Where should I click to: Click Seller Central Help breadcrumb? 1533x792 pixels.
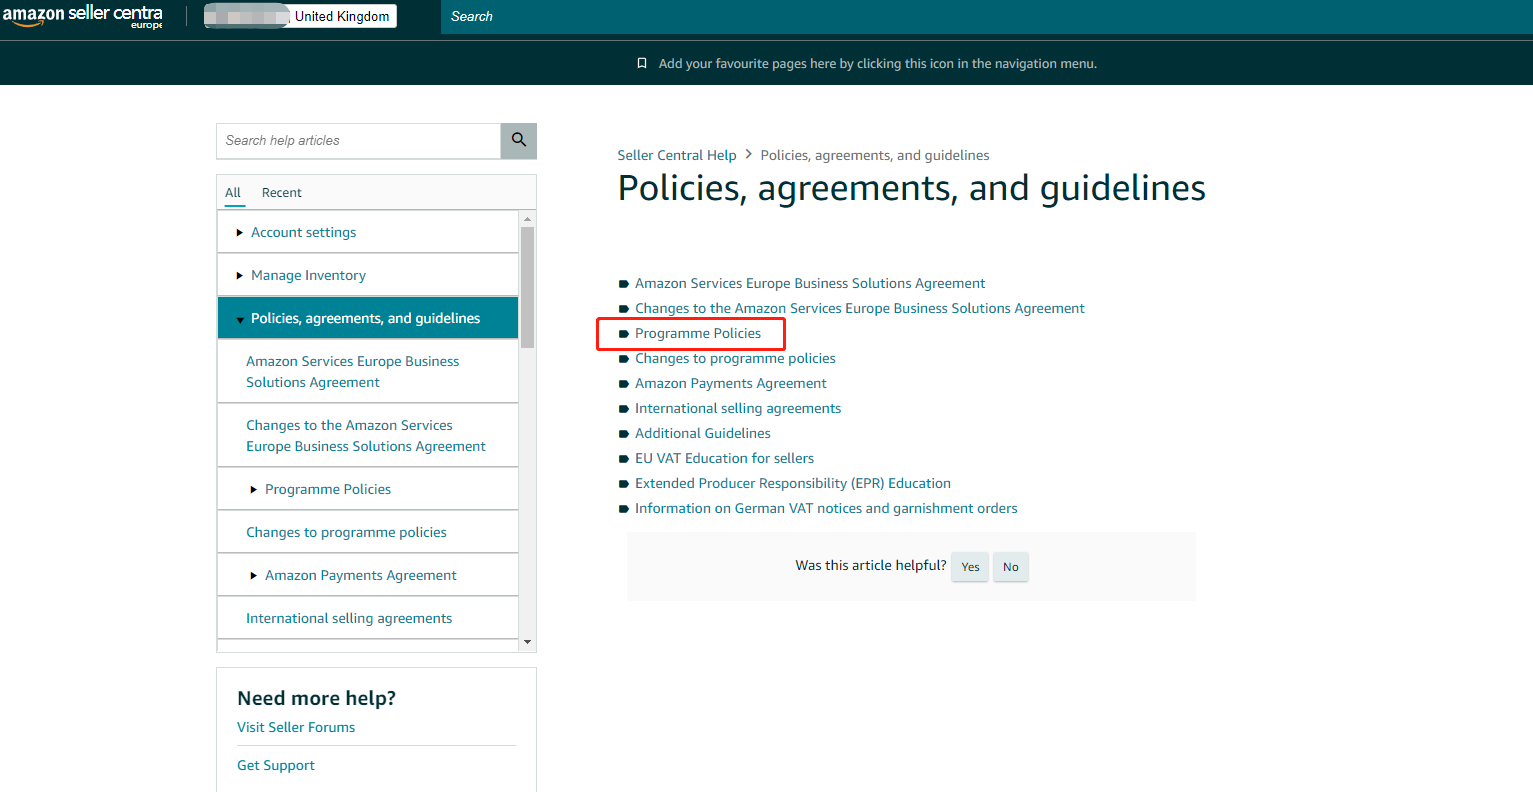coord(677,155)
